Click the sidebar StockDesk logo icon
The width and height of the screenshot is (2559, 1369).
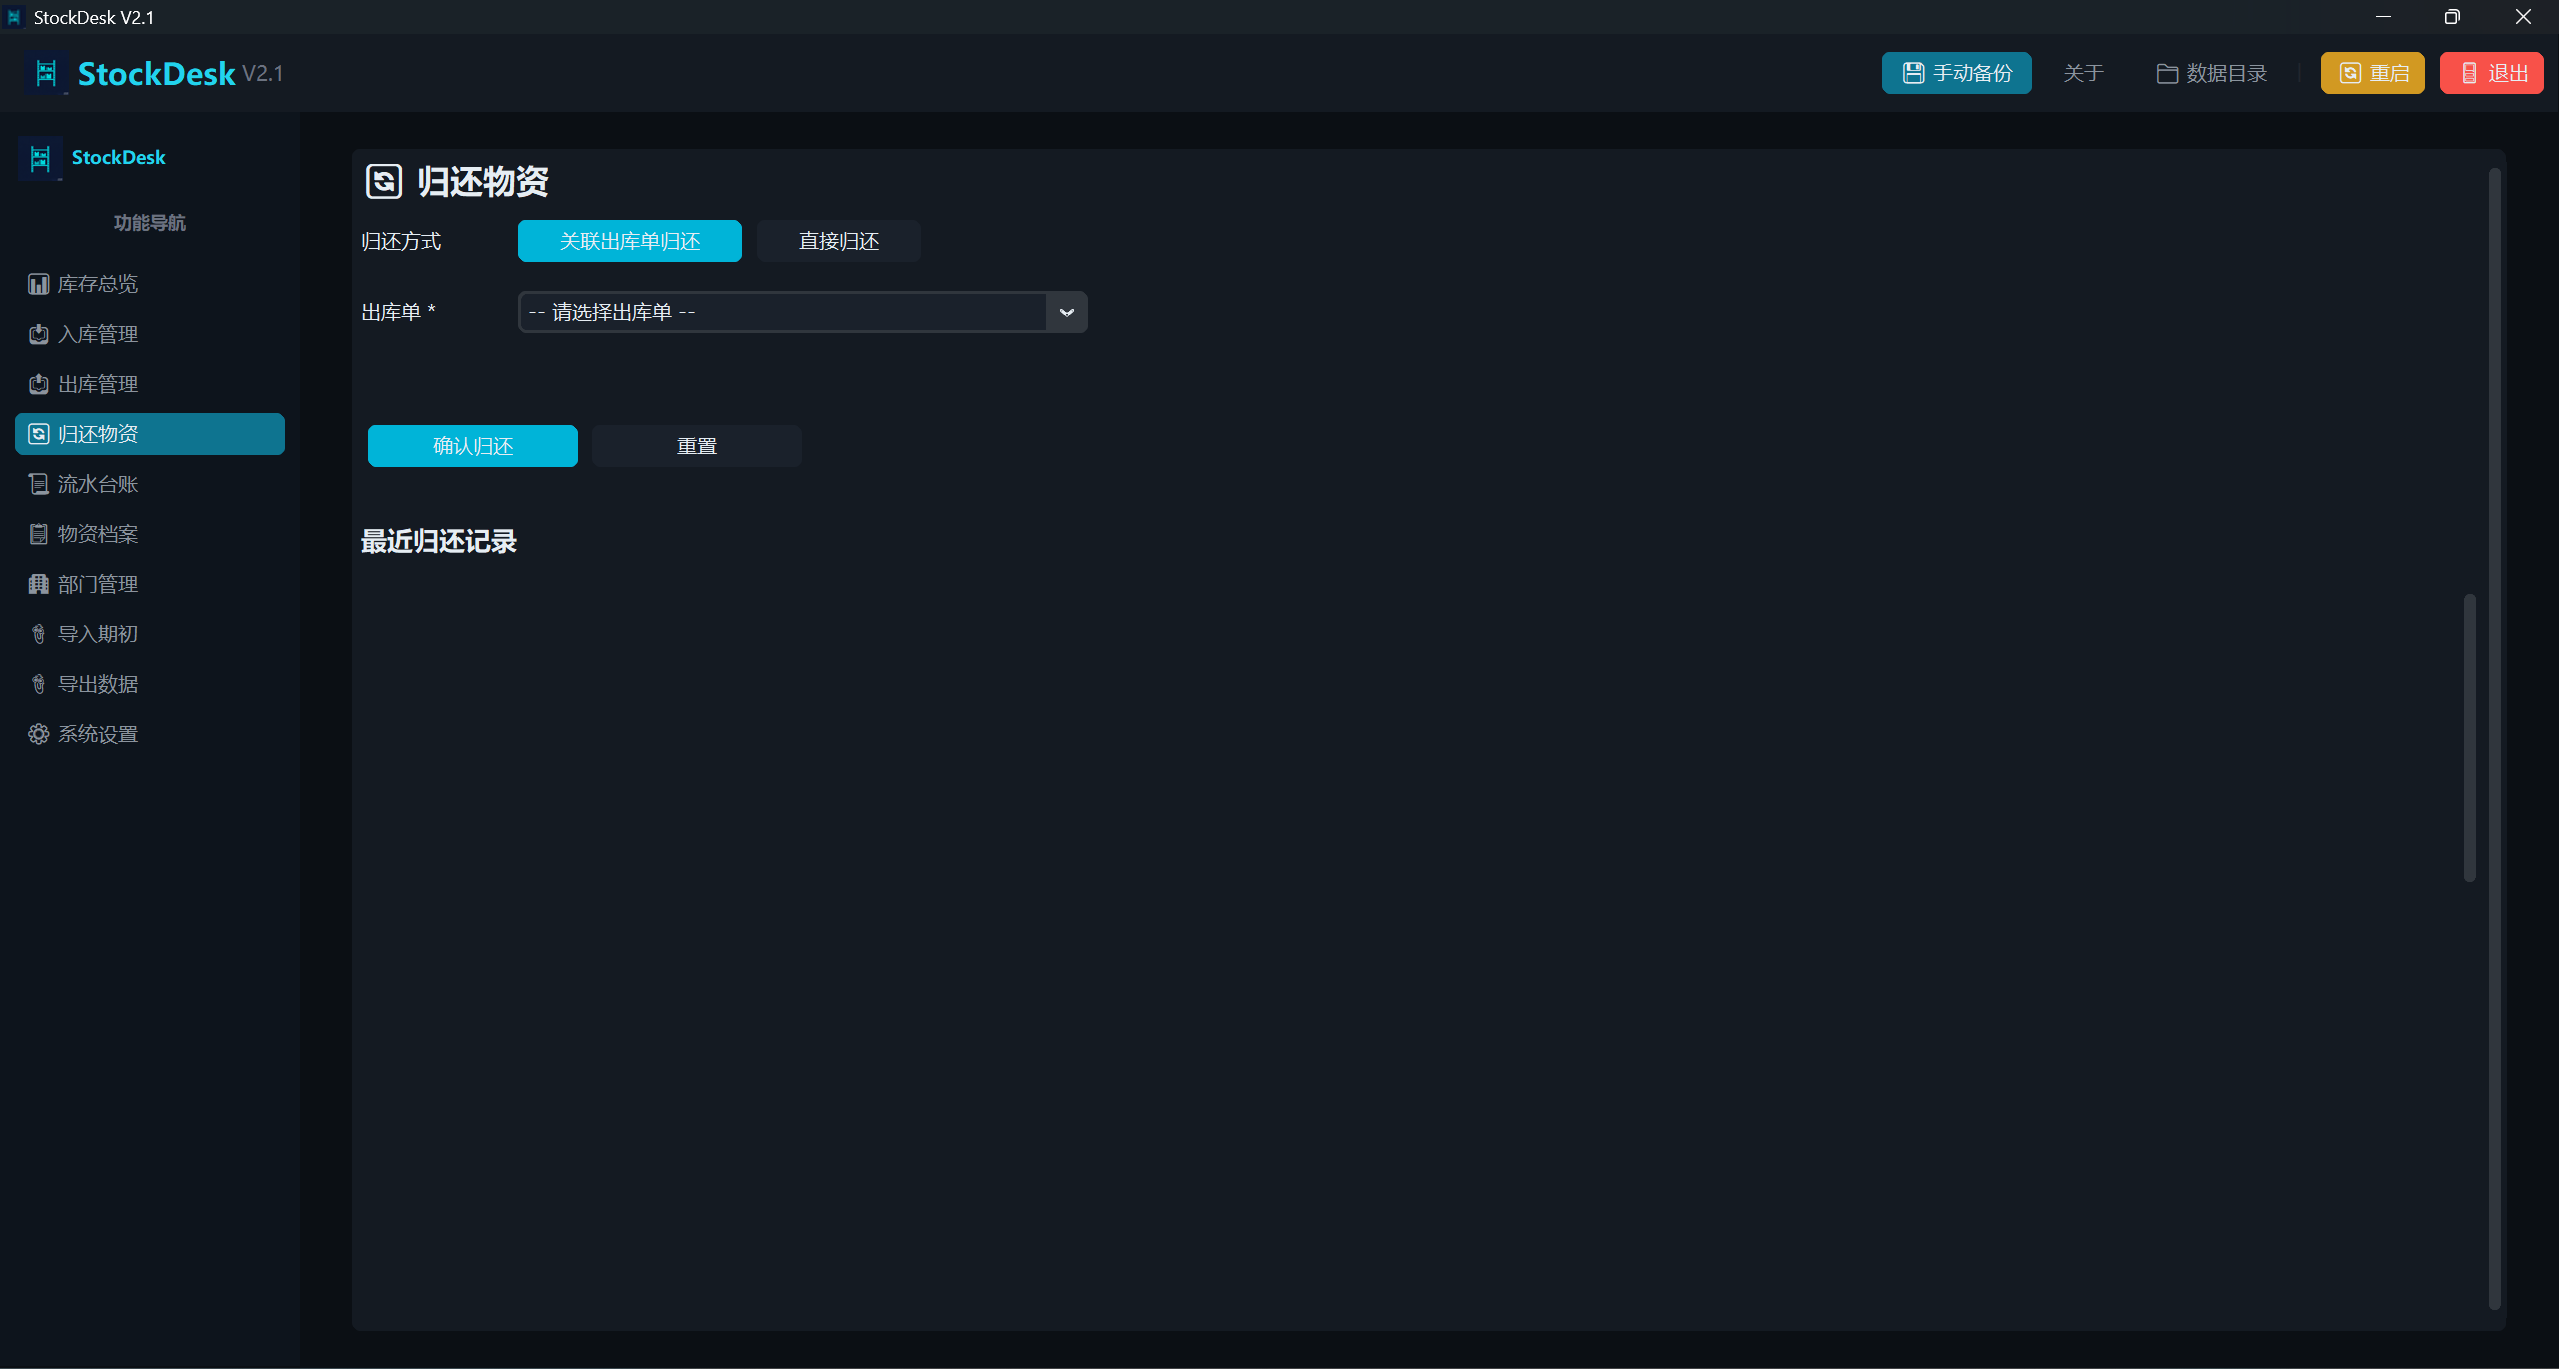(x=40, y=158)
